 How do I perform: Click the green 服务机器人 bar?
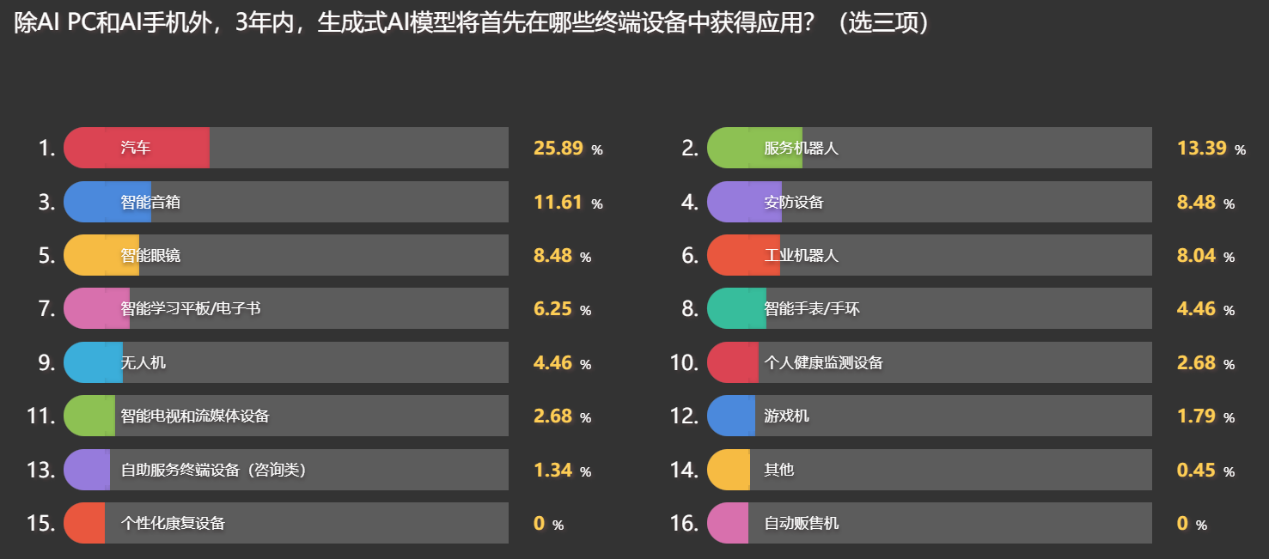pyautogui.click(x=755, y=148)
